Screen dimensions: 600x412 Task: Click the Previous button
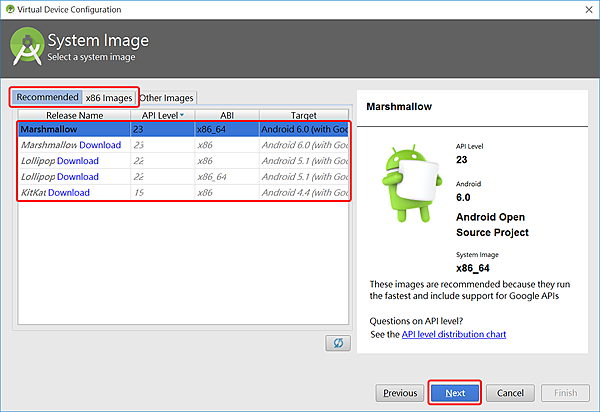400,393
